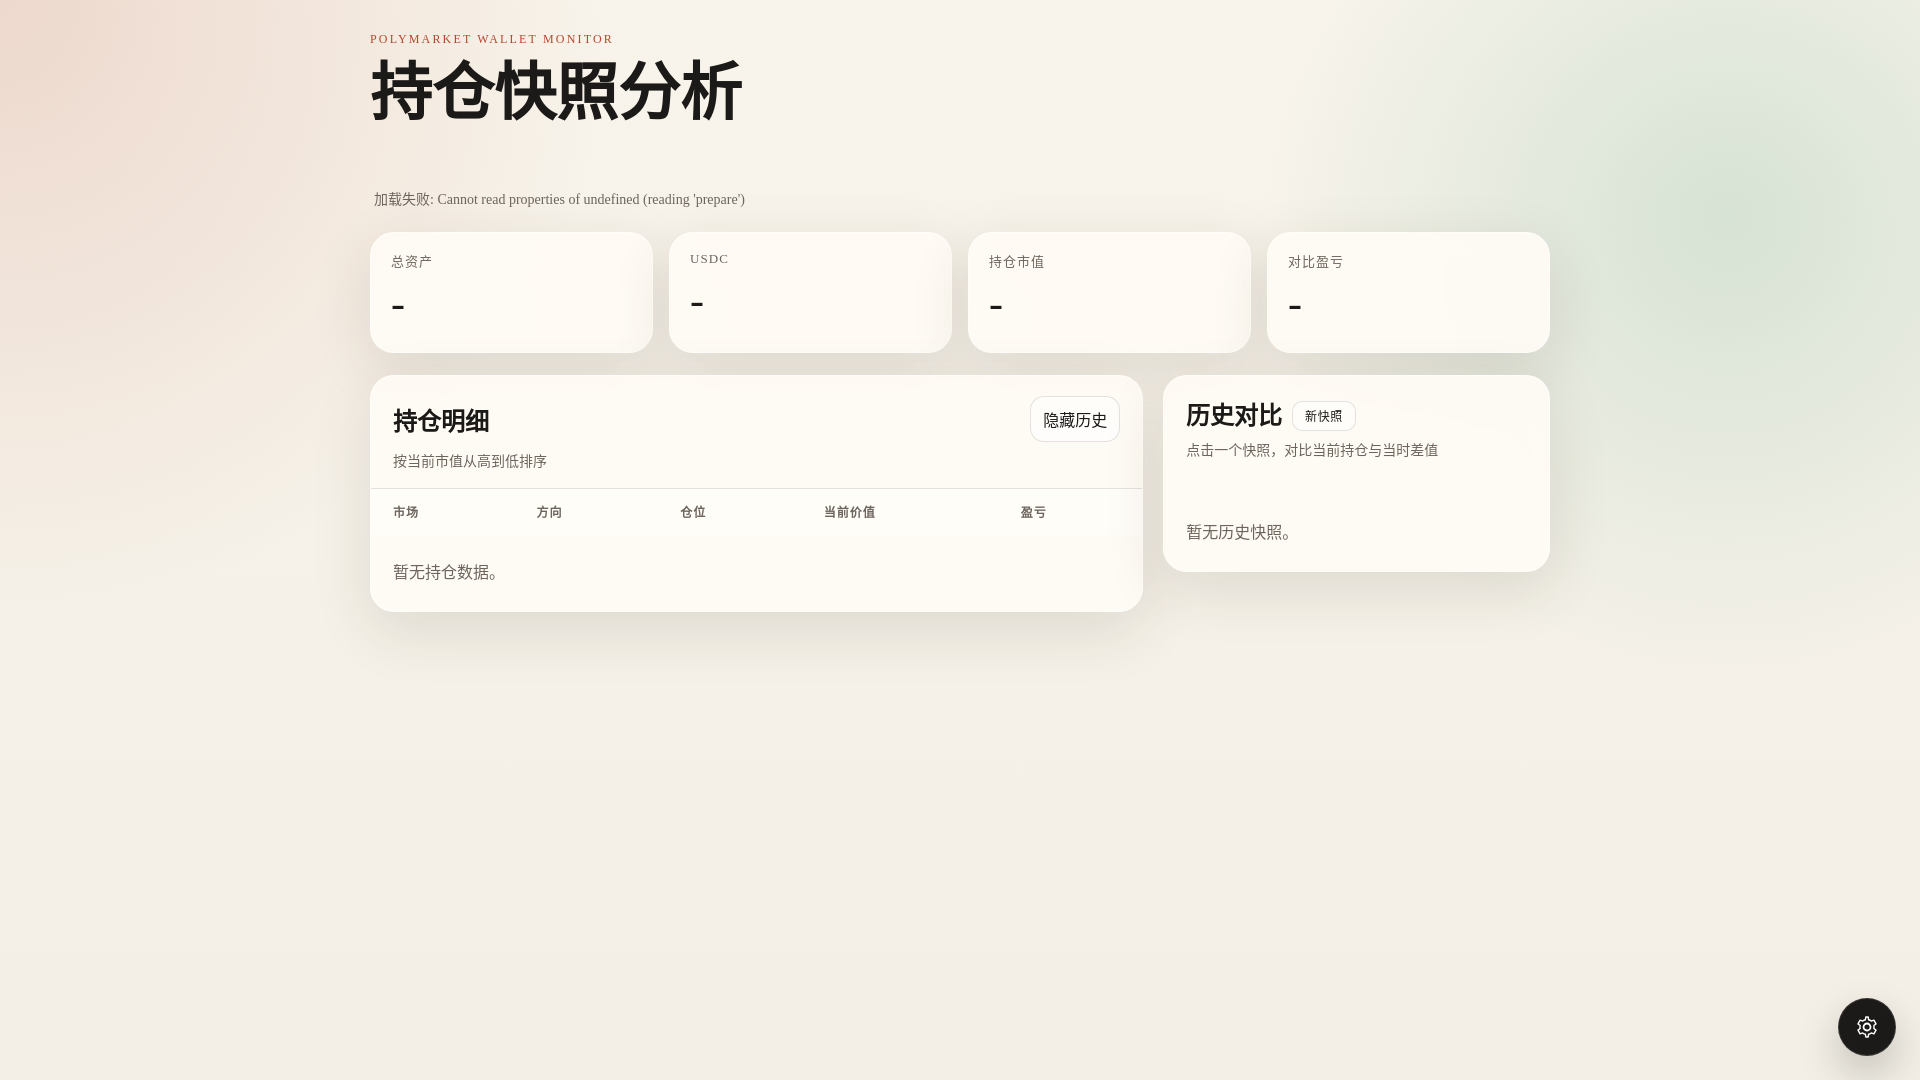
Task: Click the 方向 column header
Action: (549, 512)
